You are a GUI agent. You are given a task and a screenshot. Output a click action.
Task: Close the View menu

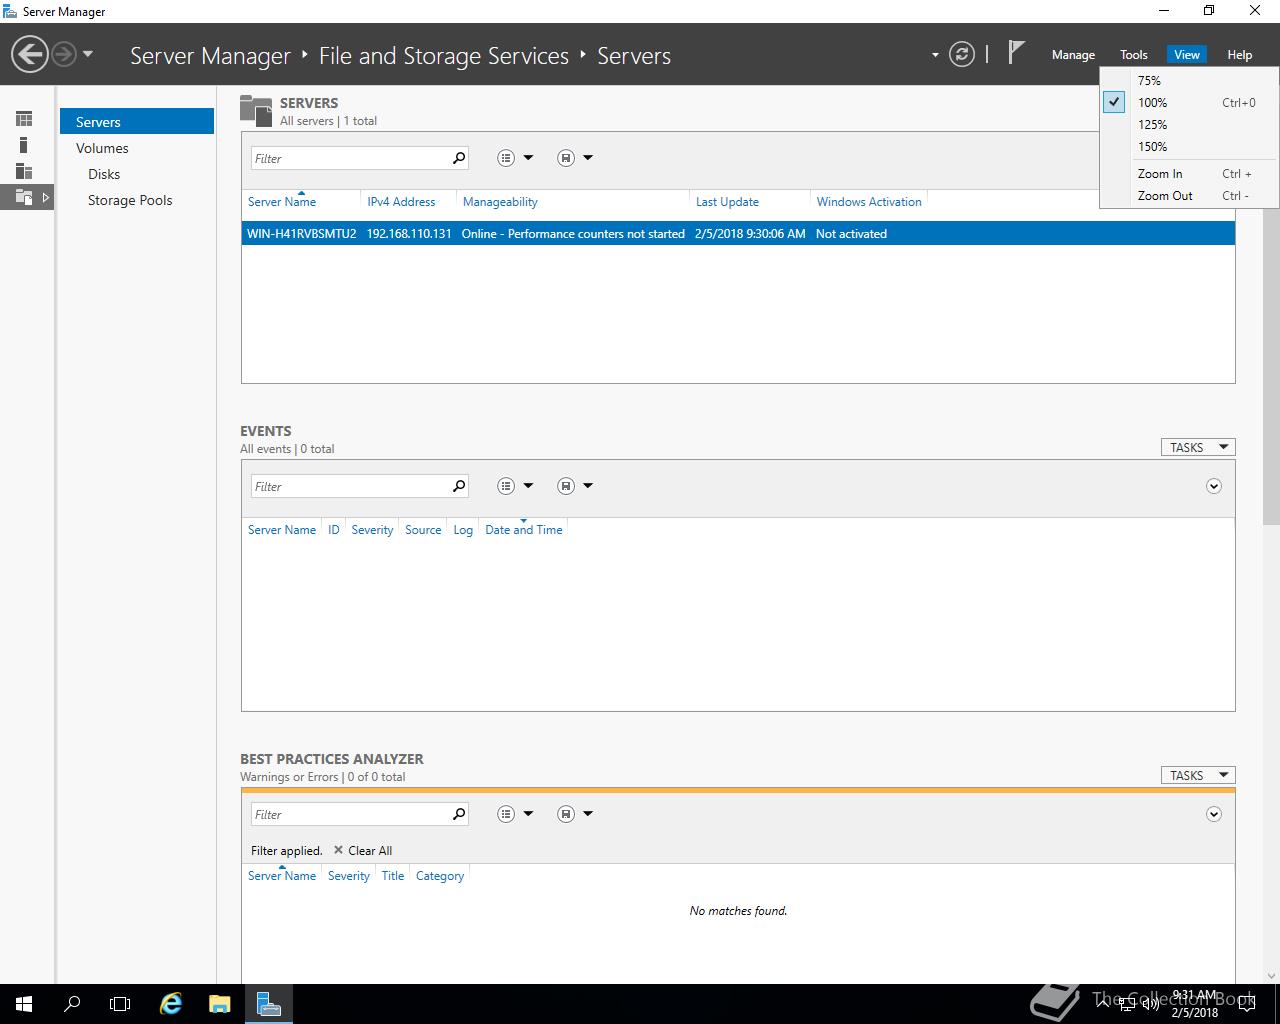coord(1187,55)
